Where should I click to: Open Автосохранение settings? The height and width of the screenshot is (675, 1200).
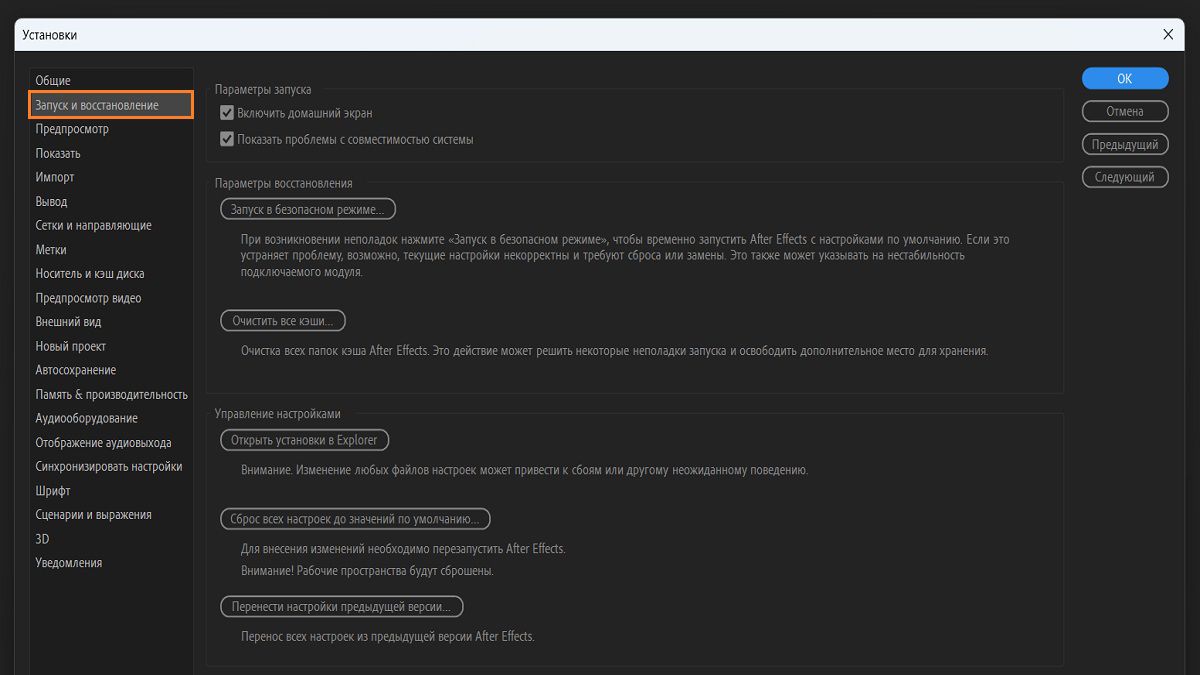(x=77, y=370)
